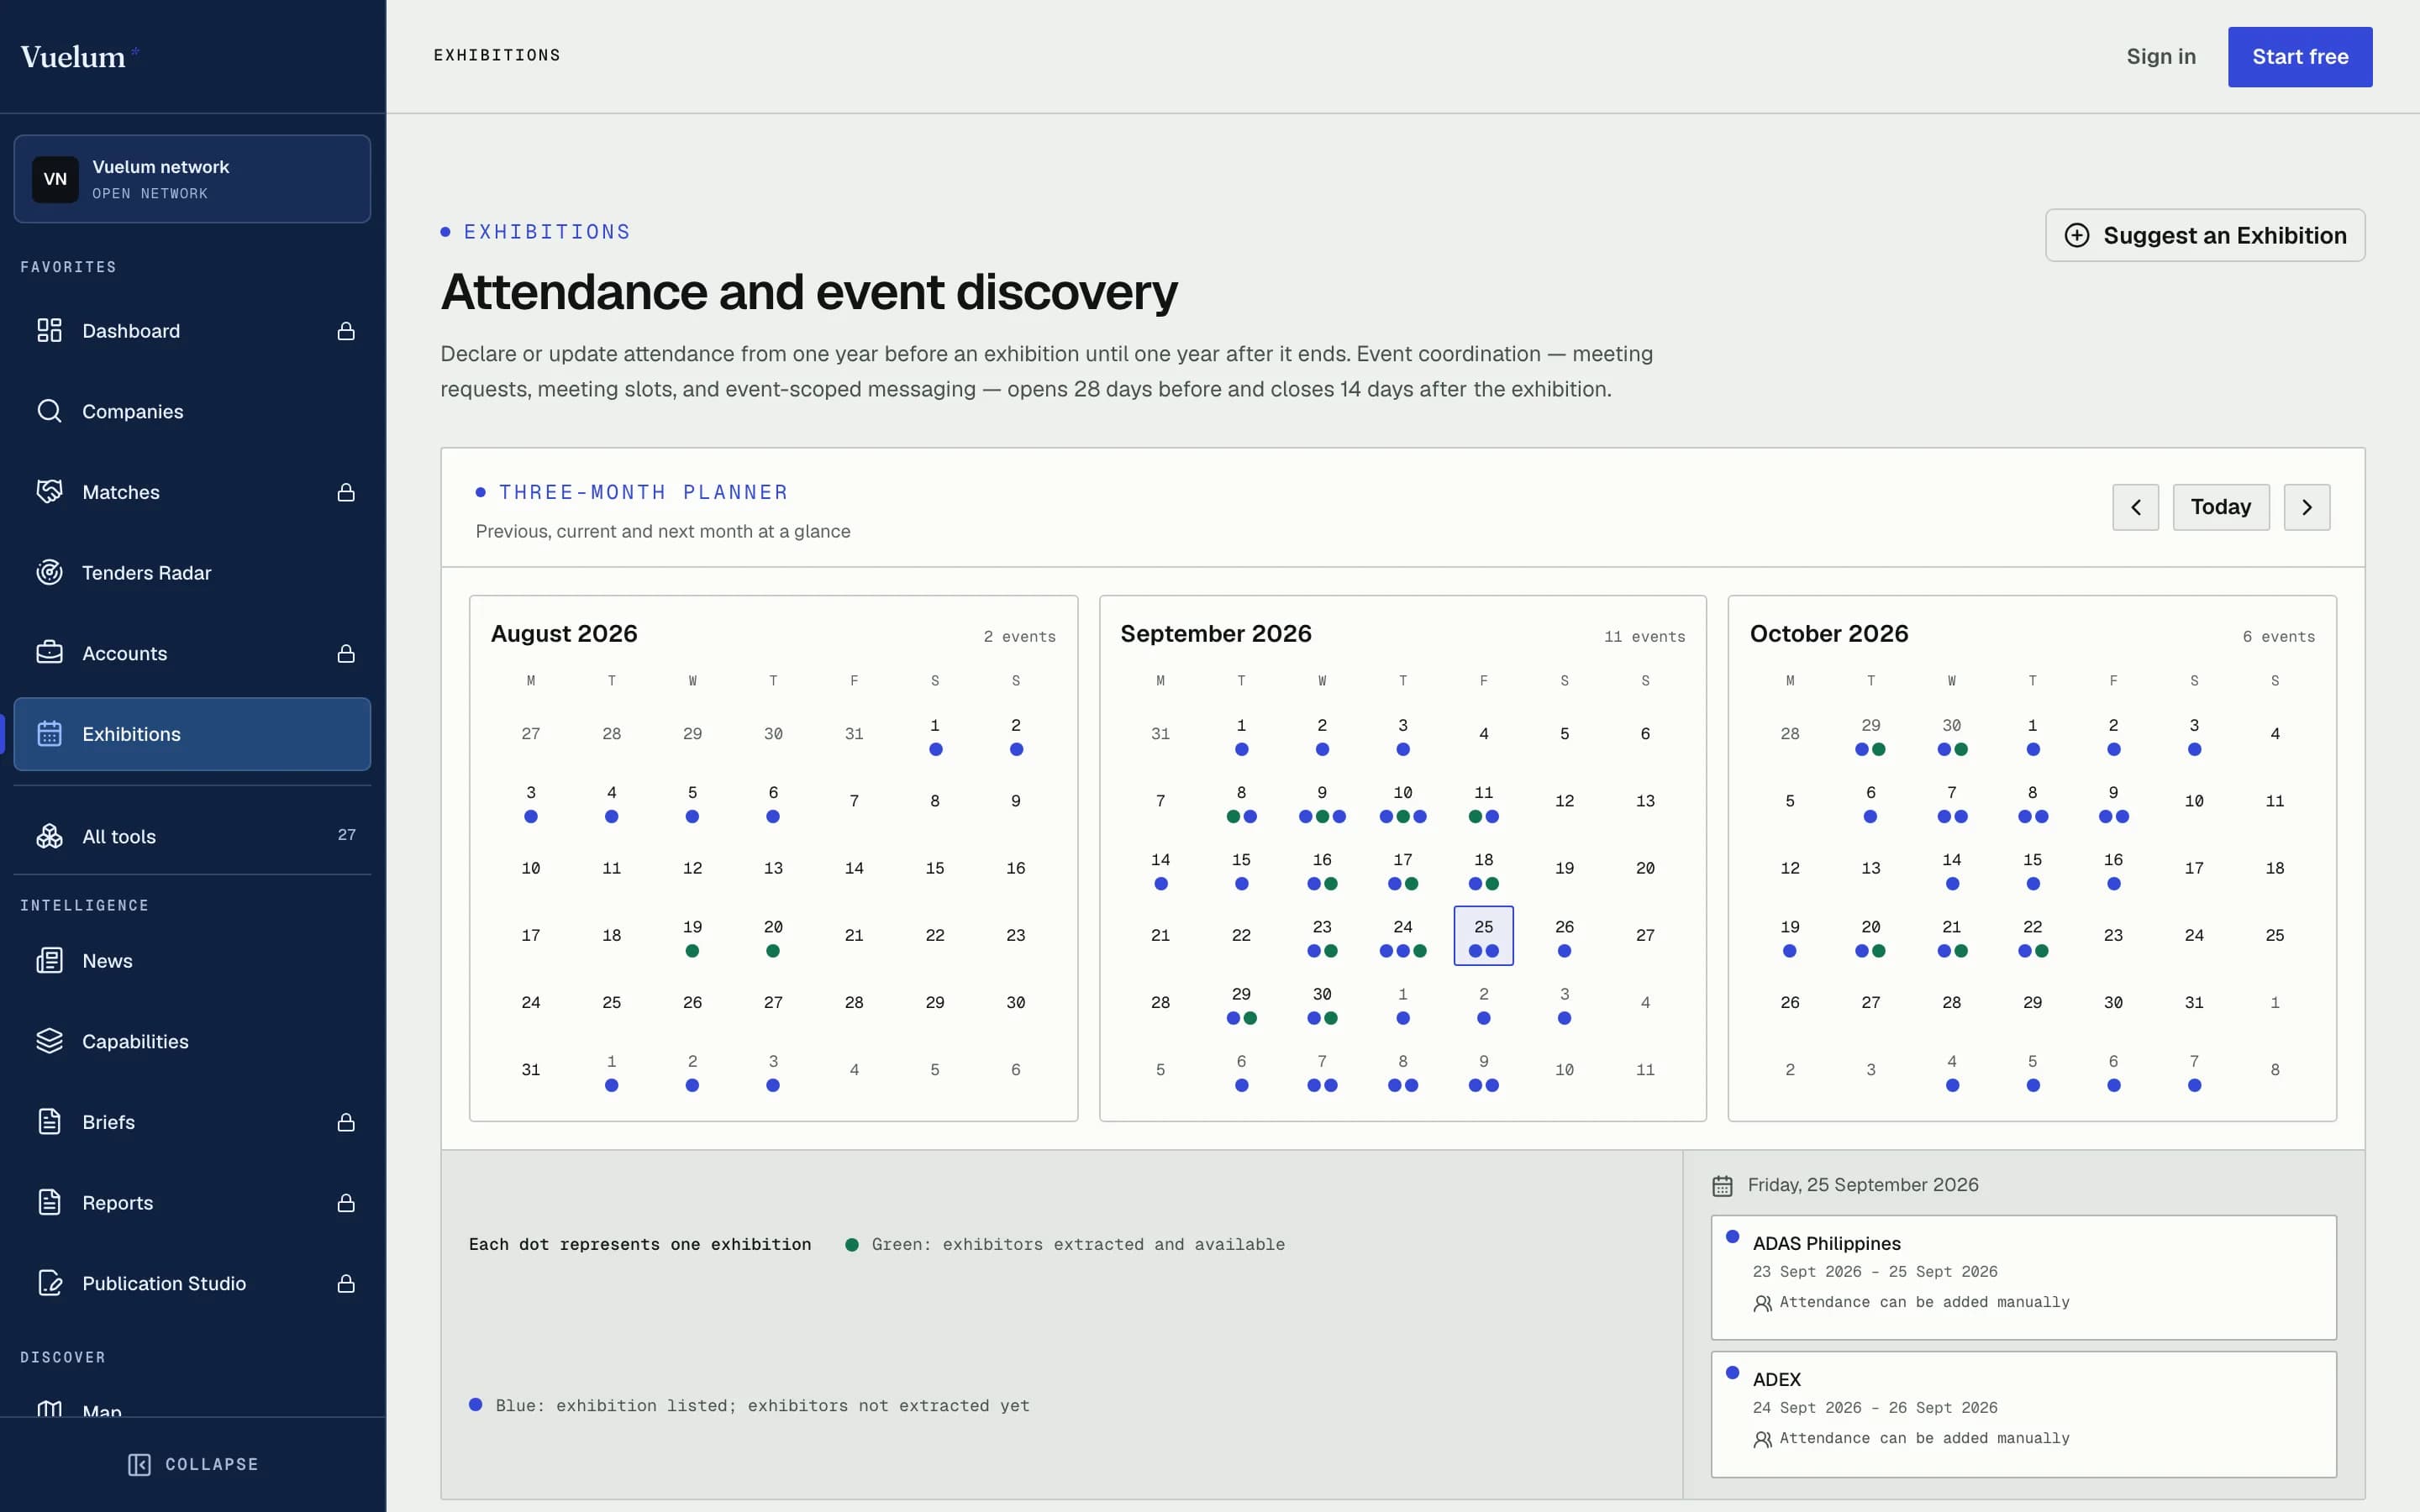Click the Reports document icon
The height and width of the screenshot is (1512, 2420).
pos(49,1202)
